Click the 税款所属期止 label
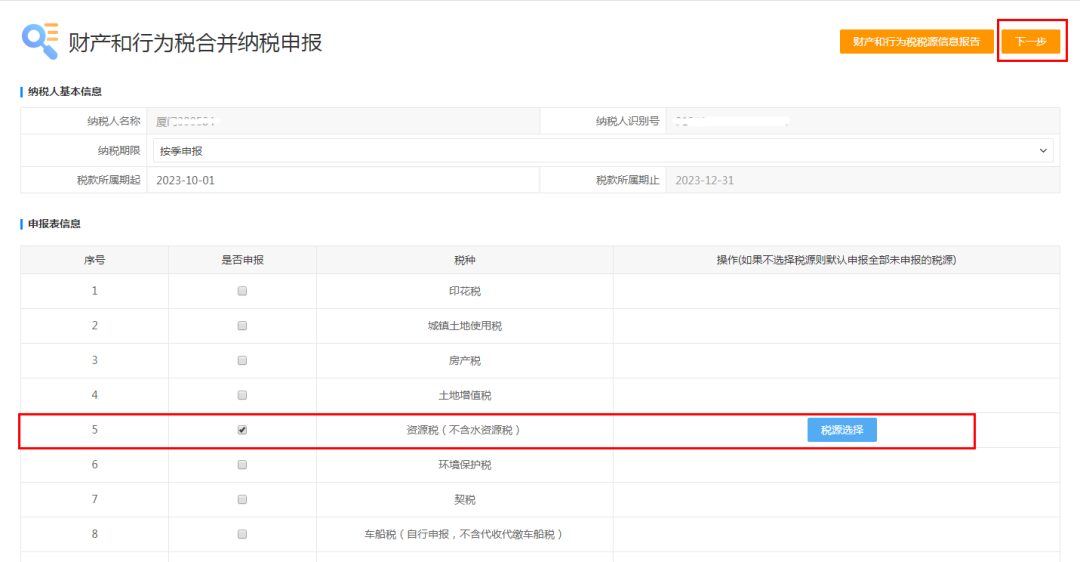Image resolution: width=1080 pixels, height=562 pixels. pos(627,180)
